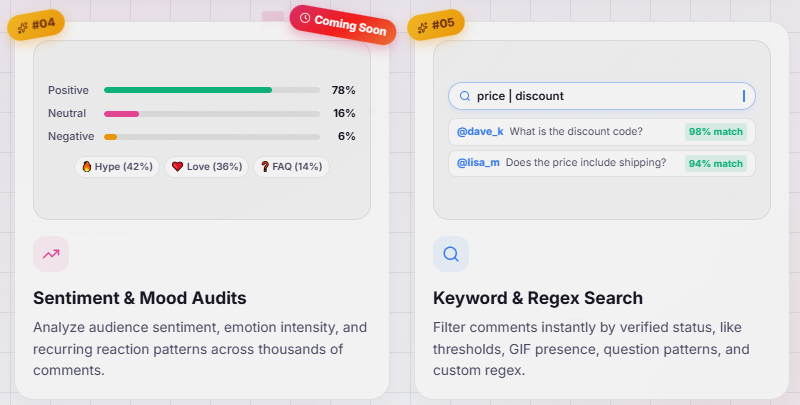Click the Negative label
This screenshot has width=800, height=405.
coord(71,136)
